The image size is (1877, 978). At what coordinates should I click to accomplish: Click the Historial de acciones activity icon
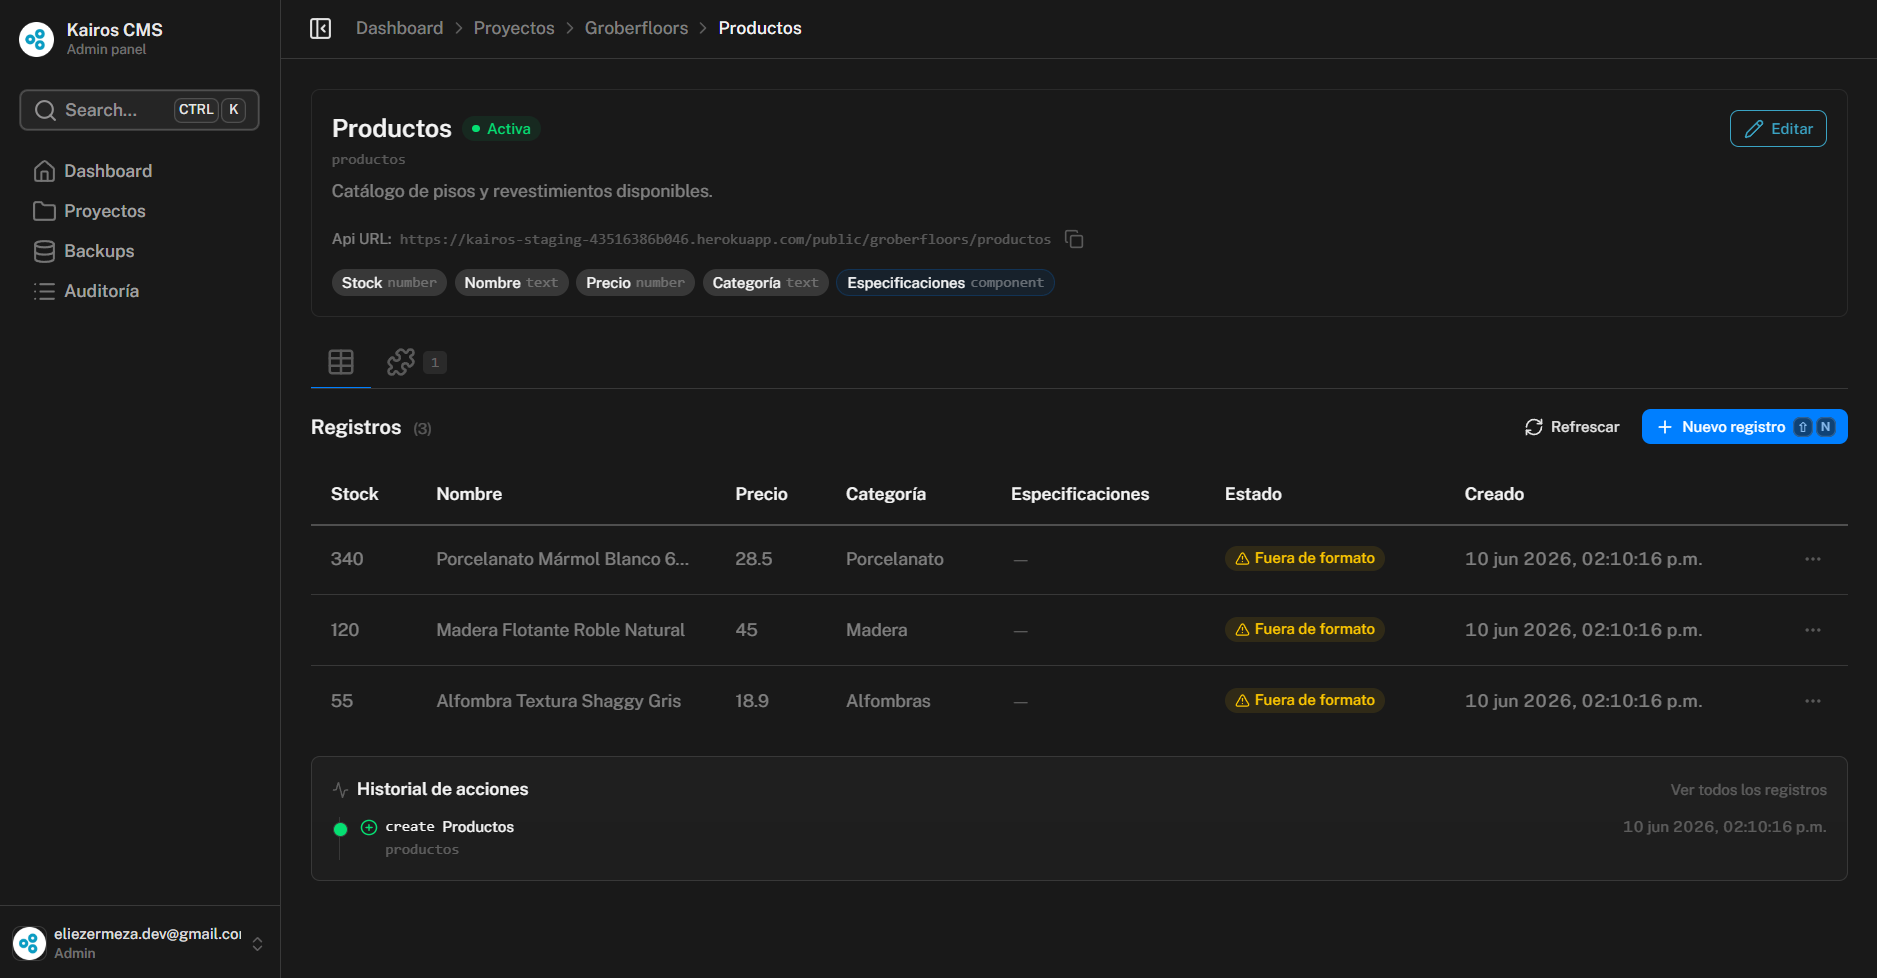(x=340, y=790)
